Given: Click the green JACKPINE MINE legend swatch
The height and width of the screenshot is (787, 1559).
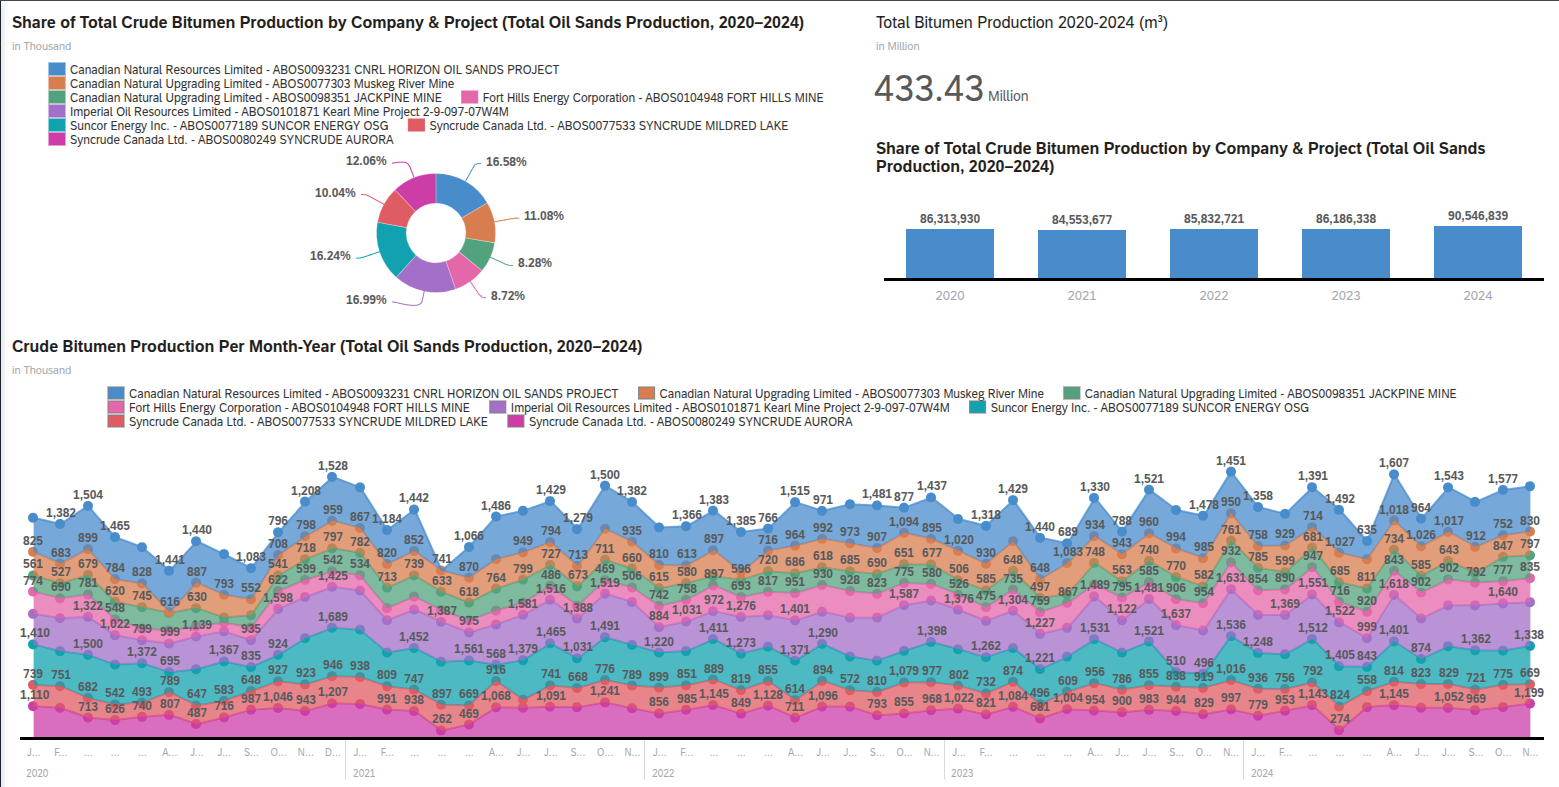Looking at the screenshot, I should point(59,97).
